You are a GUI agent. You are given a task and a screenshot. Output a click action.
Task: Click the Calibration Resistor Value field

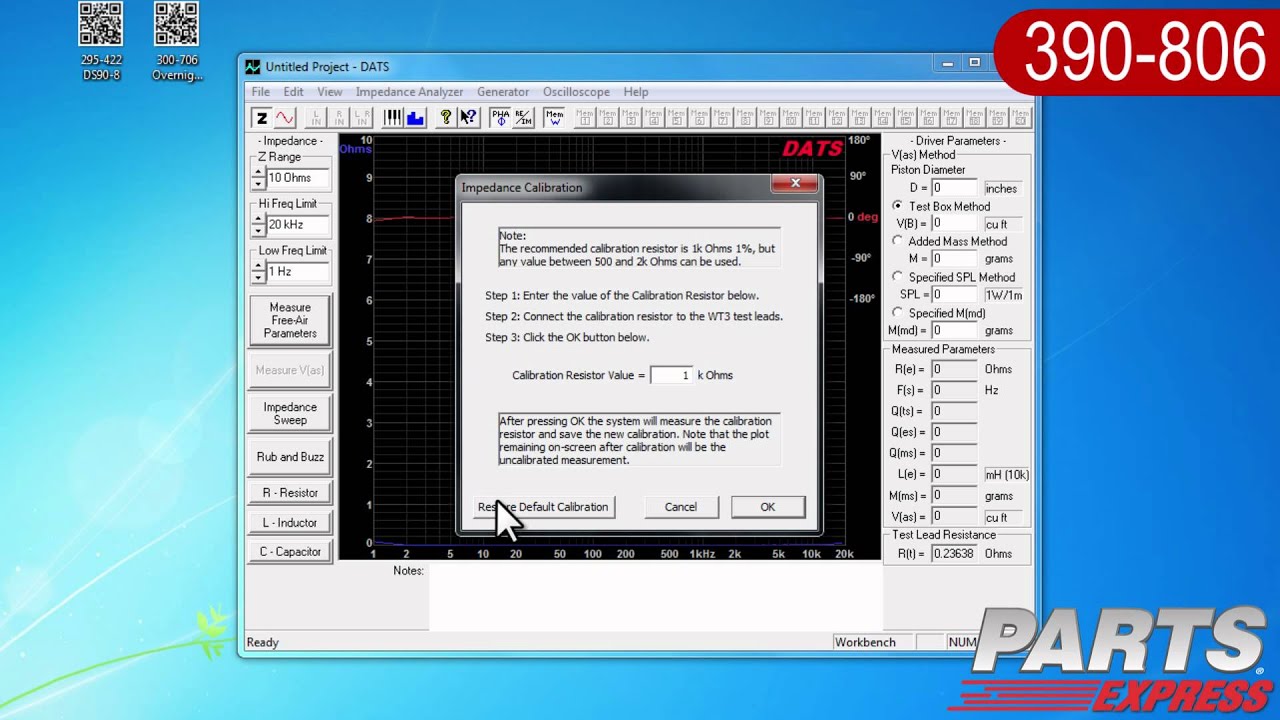(x=671, y=375)
